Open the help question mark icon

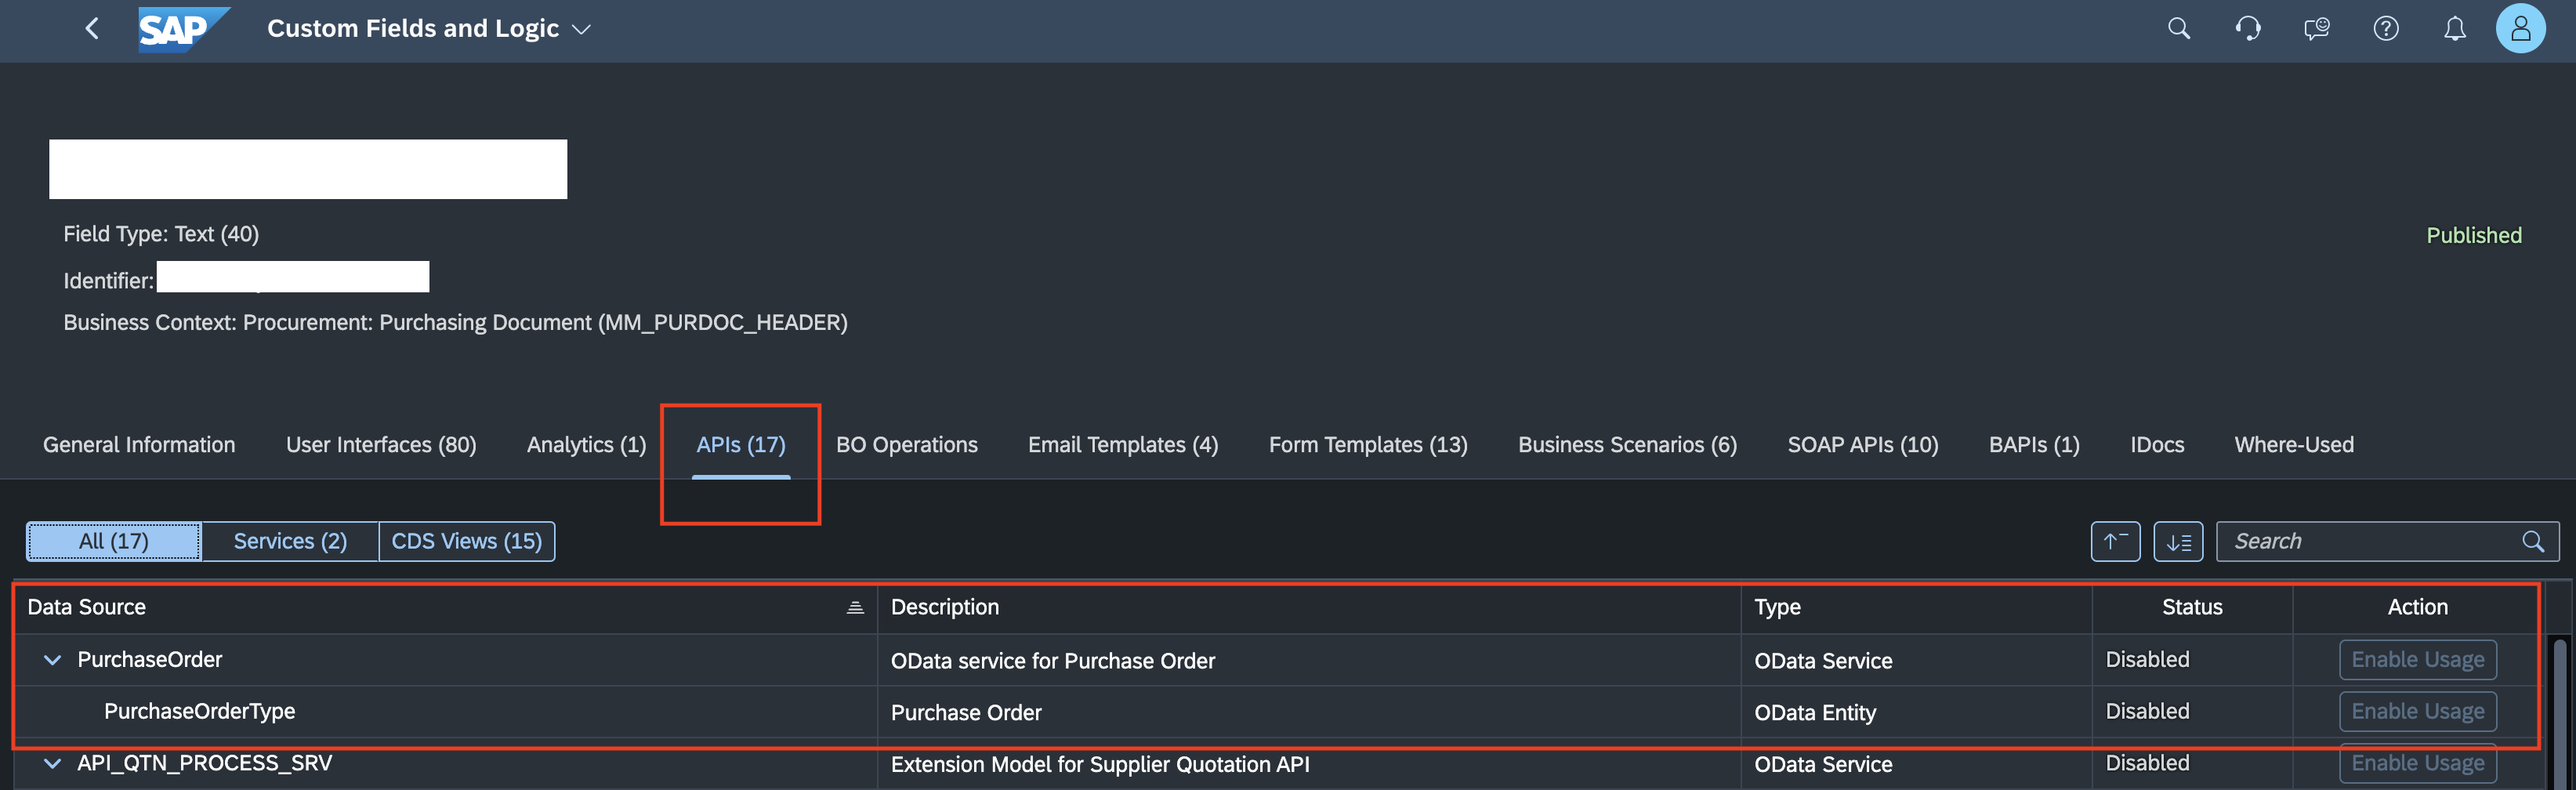[x=2386, y=29]
